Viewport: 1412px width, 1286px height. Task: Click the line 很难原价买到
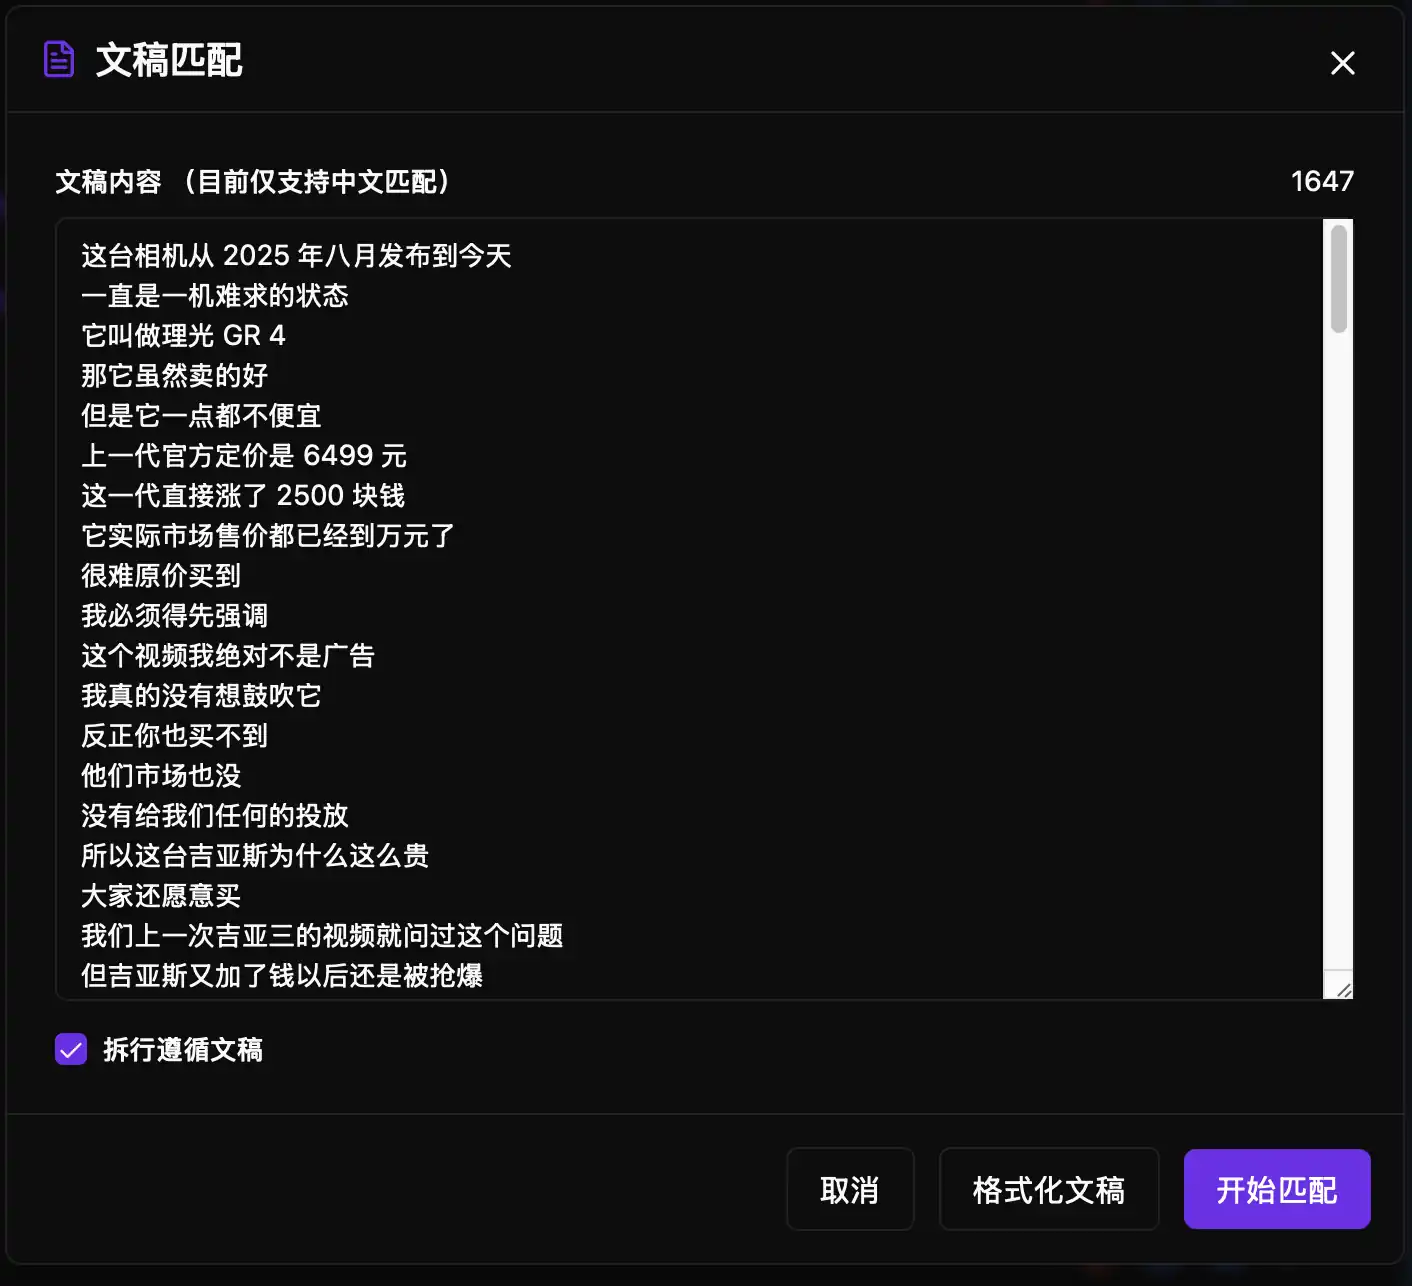(160, 576)
